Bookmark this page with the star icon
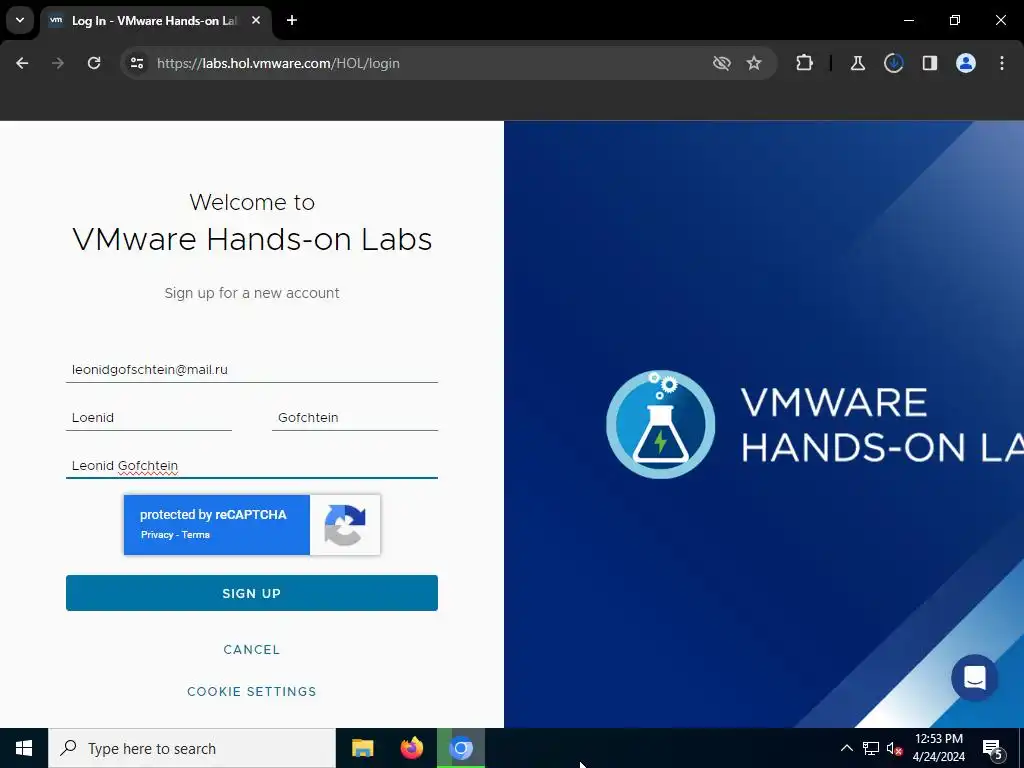The image size is (1024, 768). 754,63
